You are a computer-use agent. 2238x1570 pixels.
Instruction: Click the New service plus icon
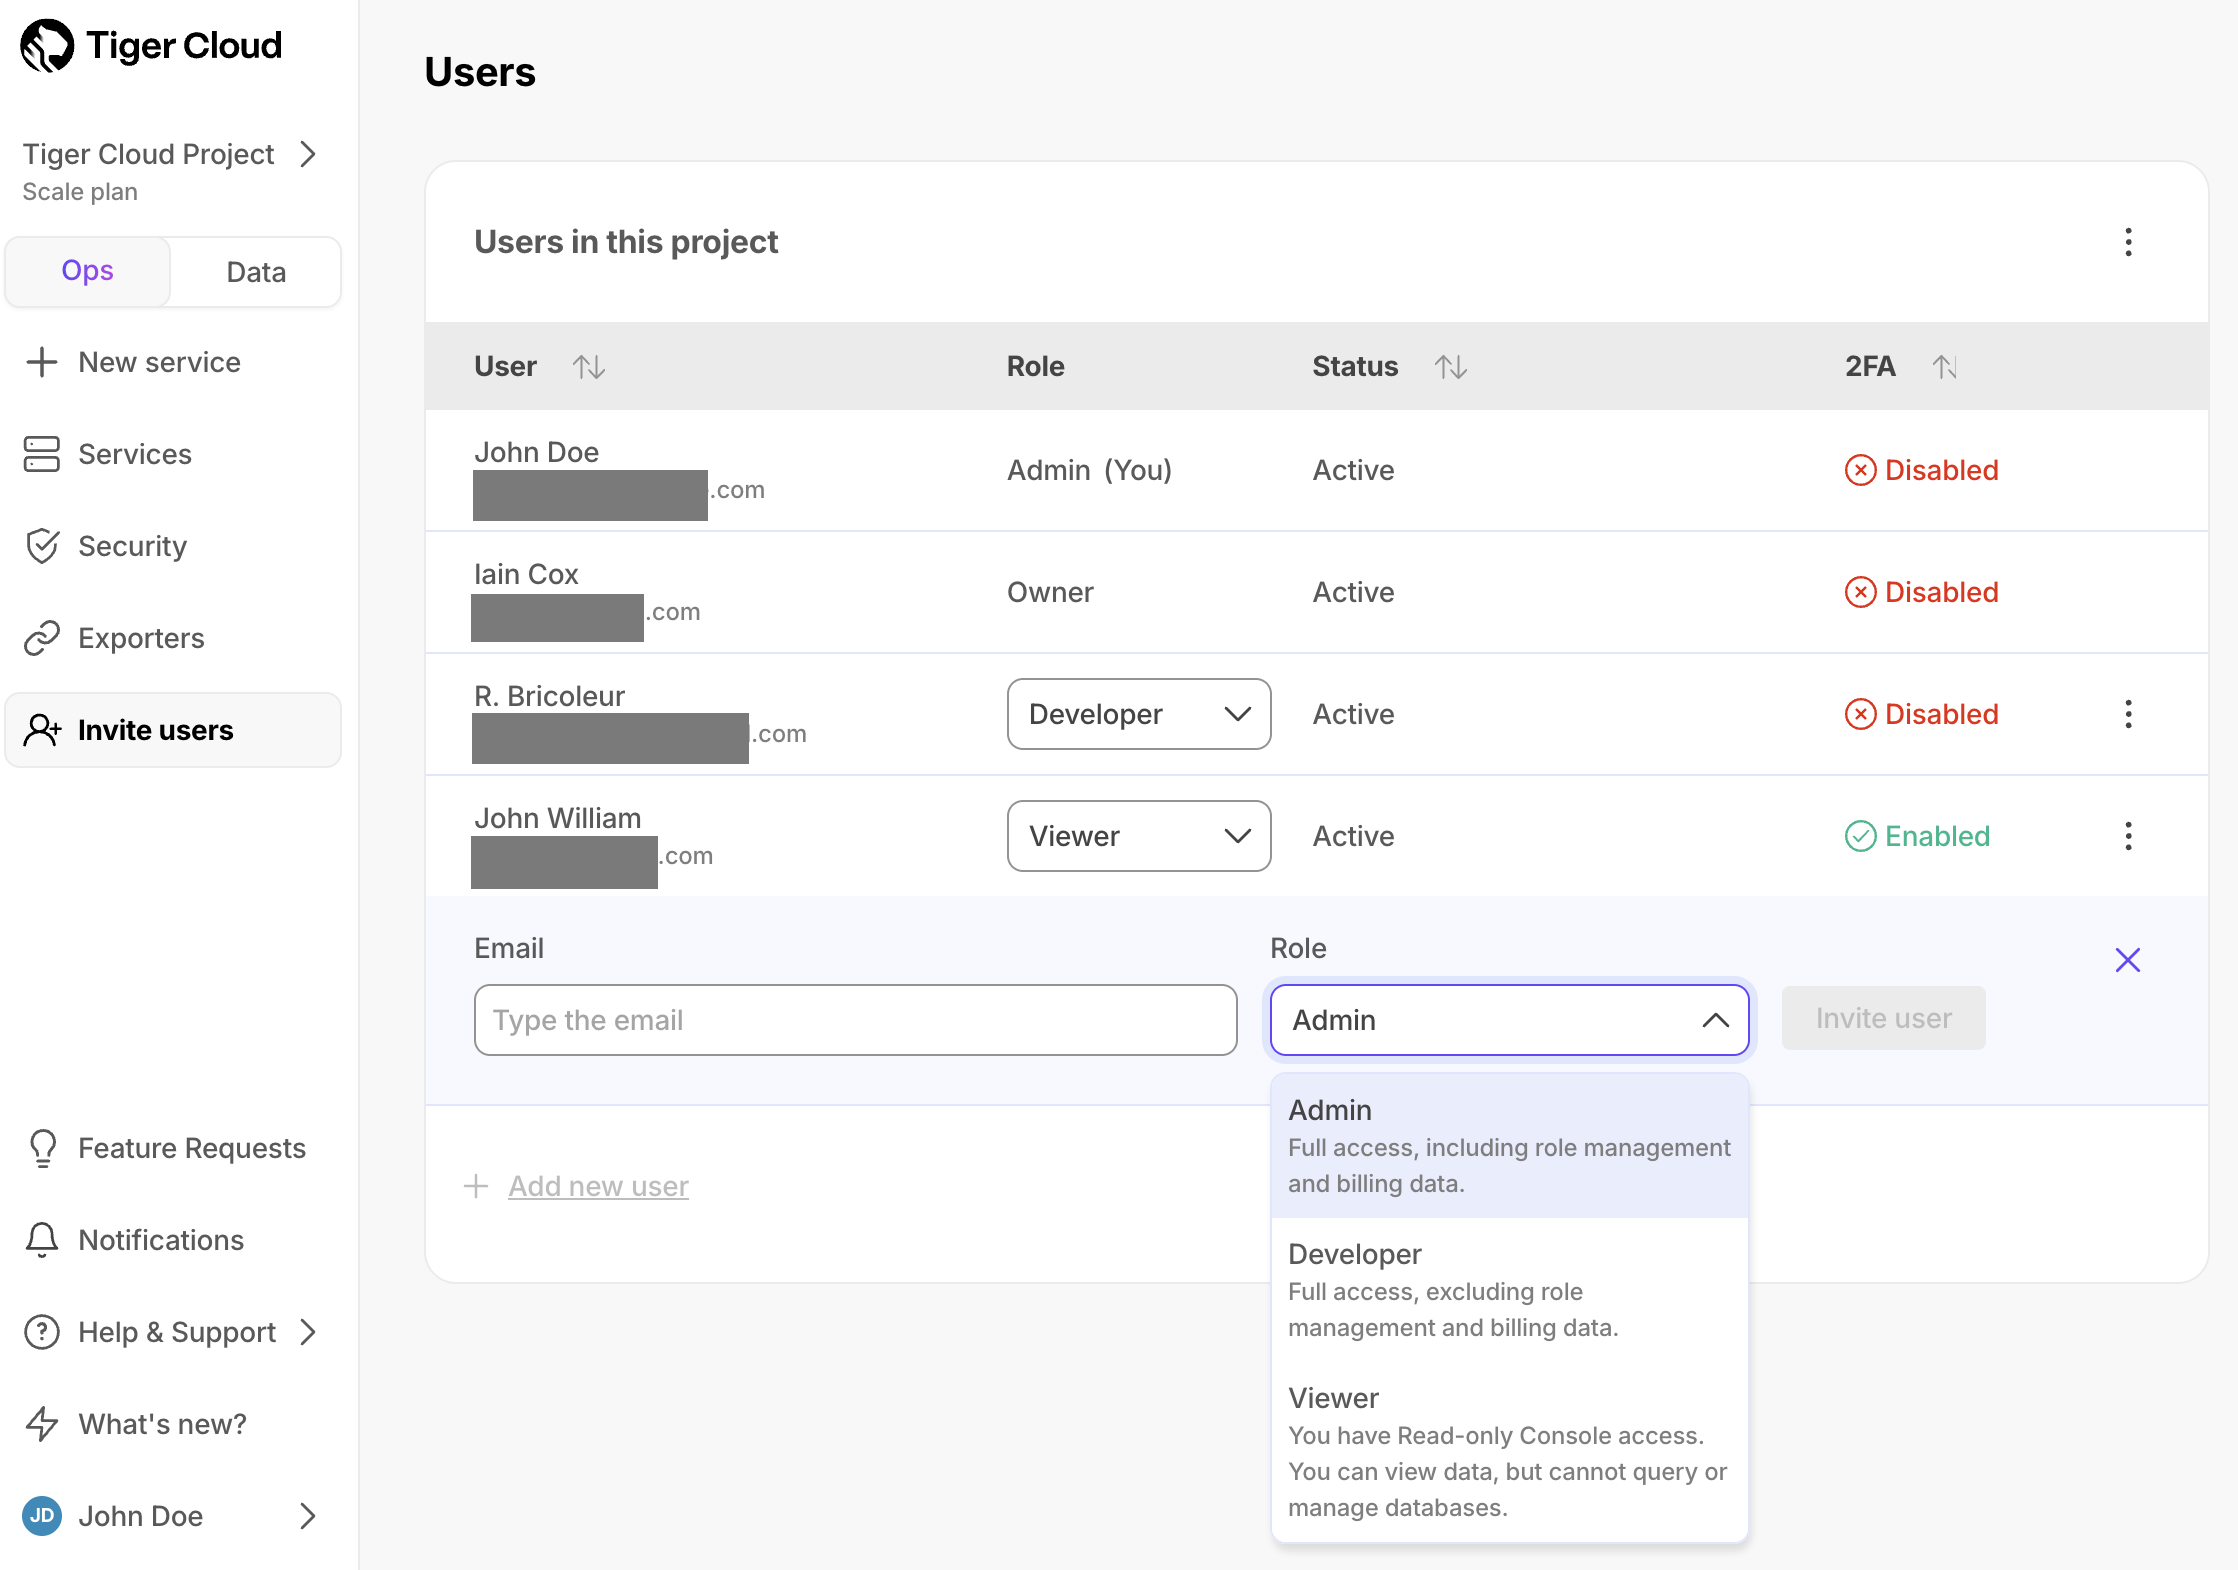pos(42,362)
